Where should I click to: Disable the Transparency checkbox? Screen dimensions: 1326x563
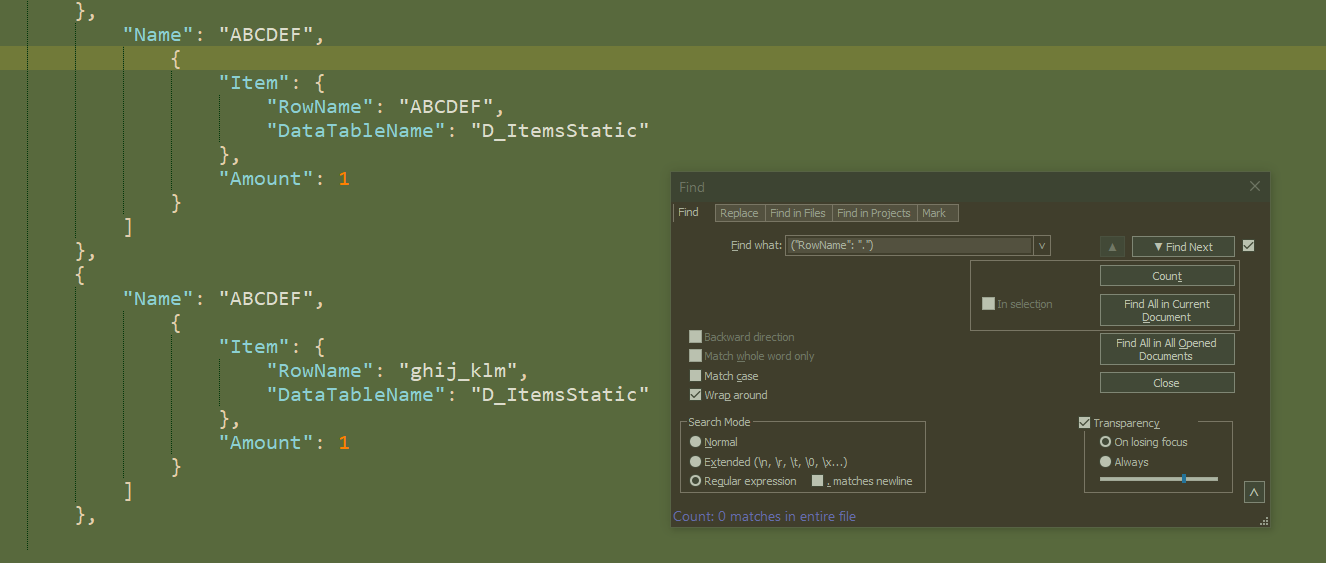click(1085, 423)
